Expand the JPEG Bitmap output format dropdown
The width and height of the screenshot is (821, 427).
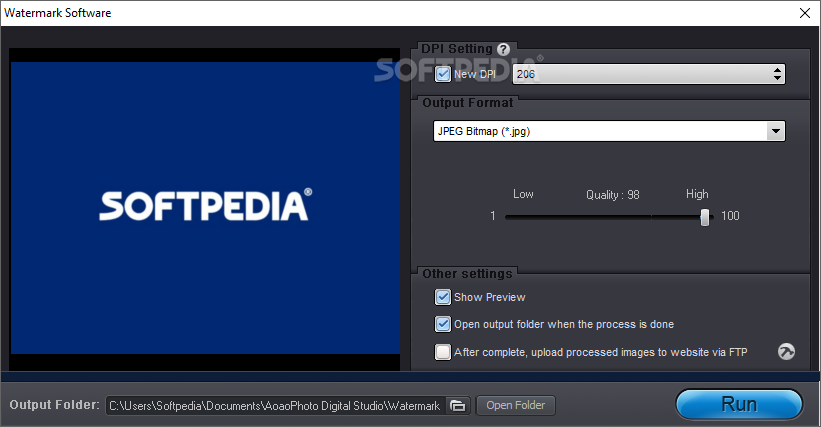click(x=775, y=131)
